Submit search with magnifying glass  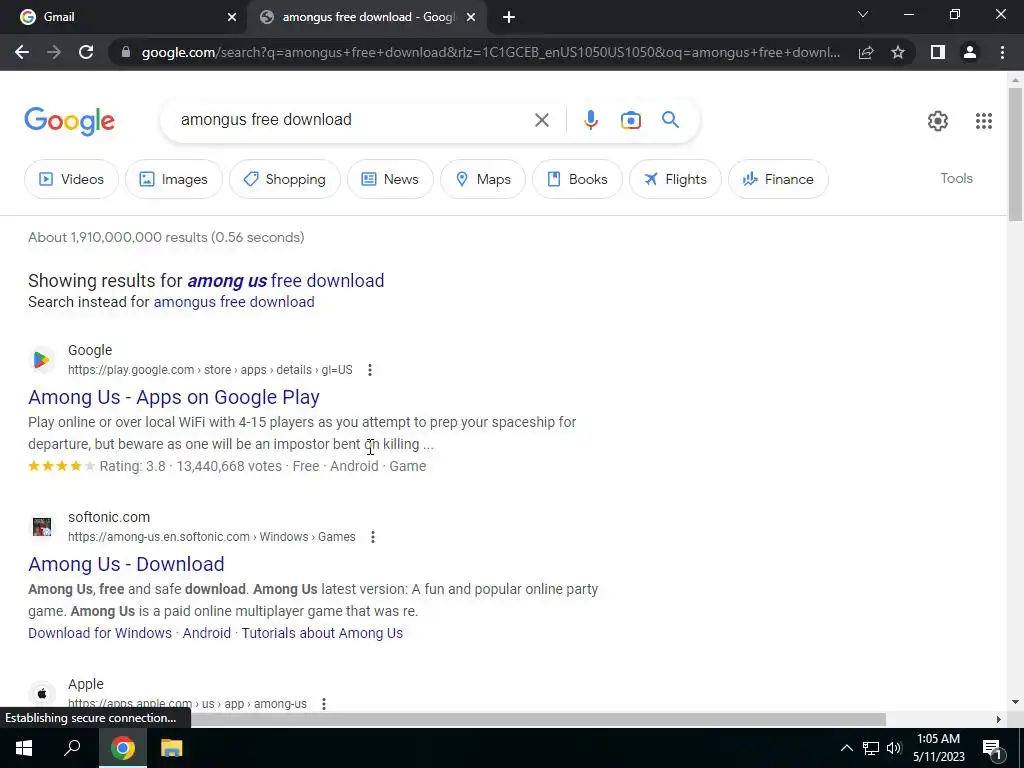coord(670,120)
